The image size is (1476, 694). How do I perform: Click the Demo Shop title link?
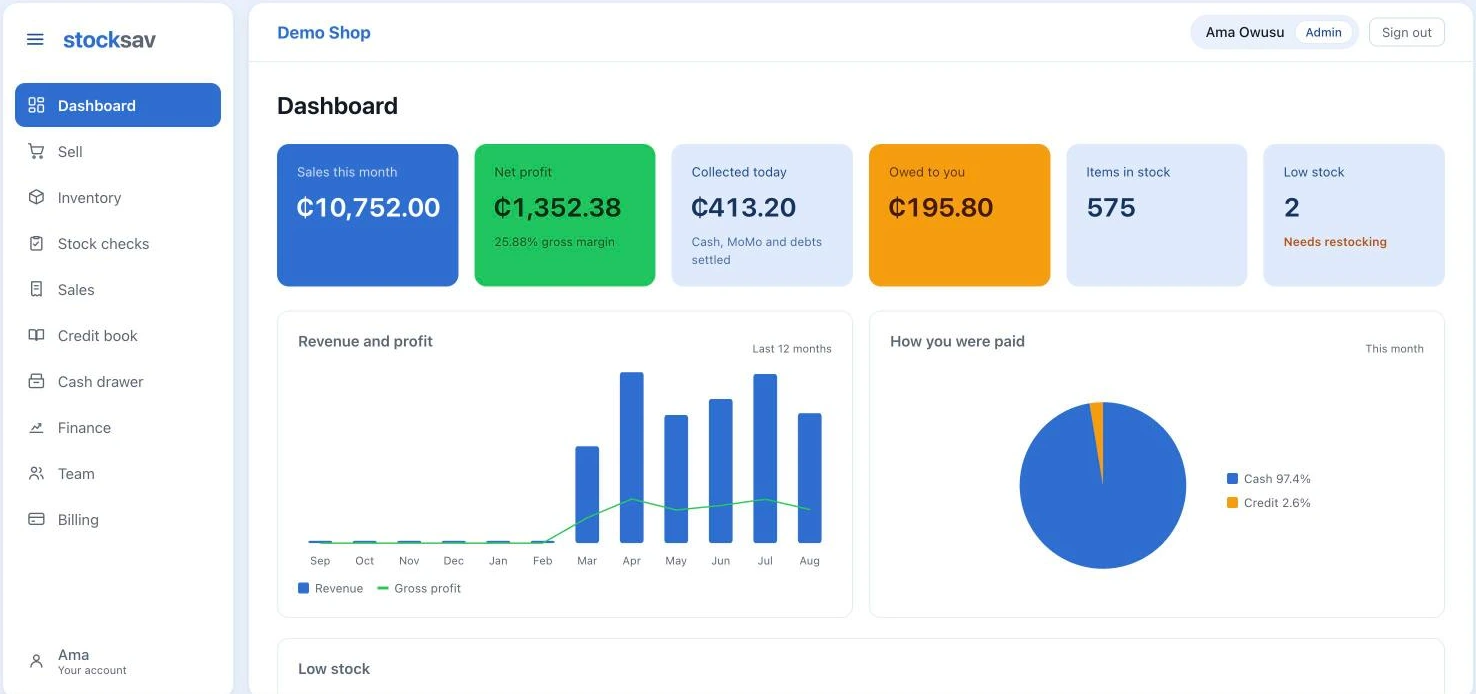324,32
